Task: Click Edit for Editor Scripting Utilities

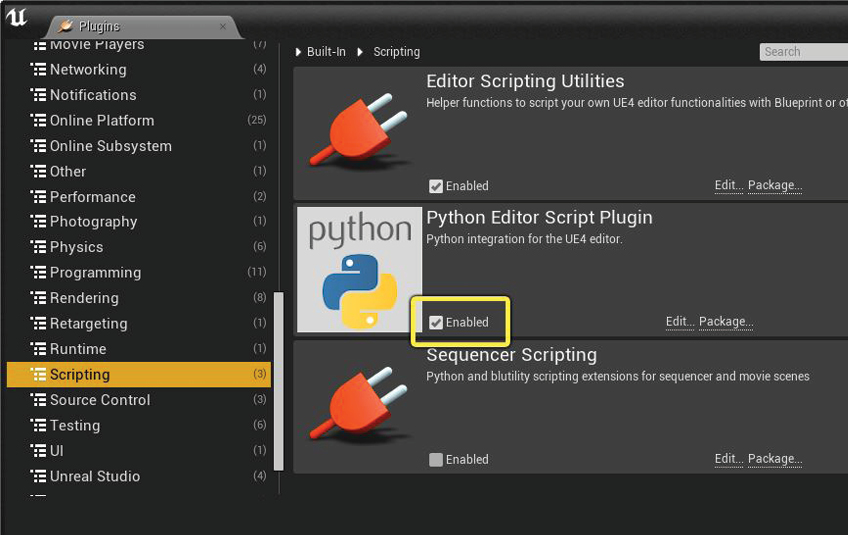Action: click(728, 186)
